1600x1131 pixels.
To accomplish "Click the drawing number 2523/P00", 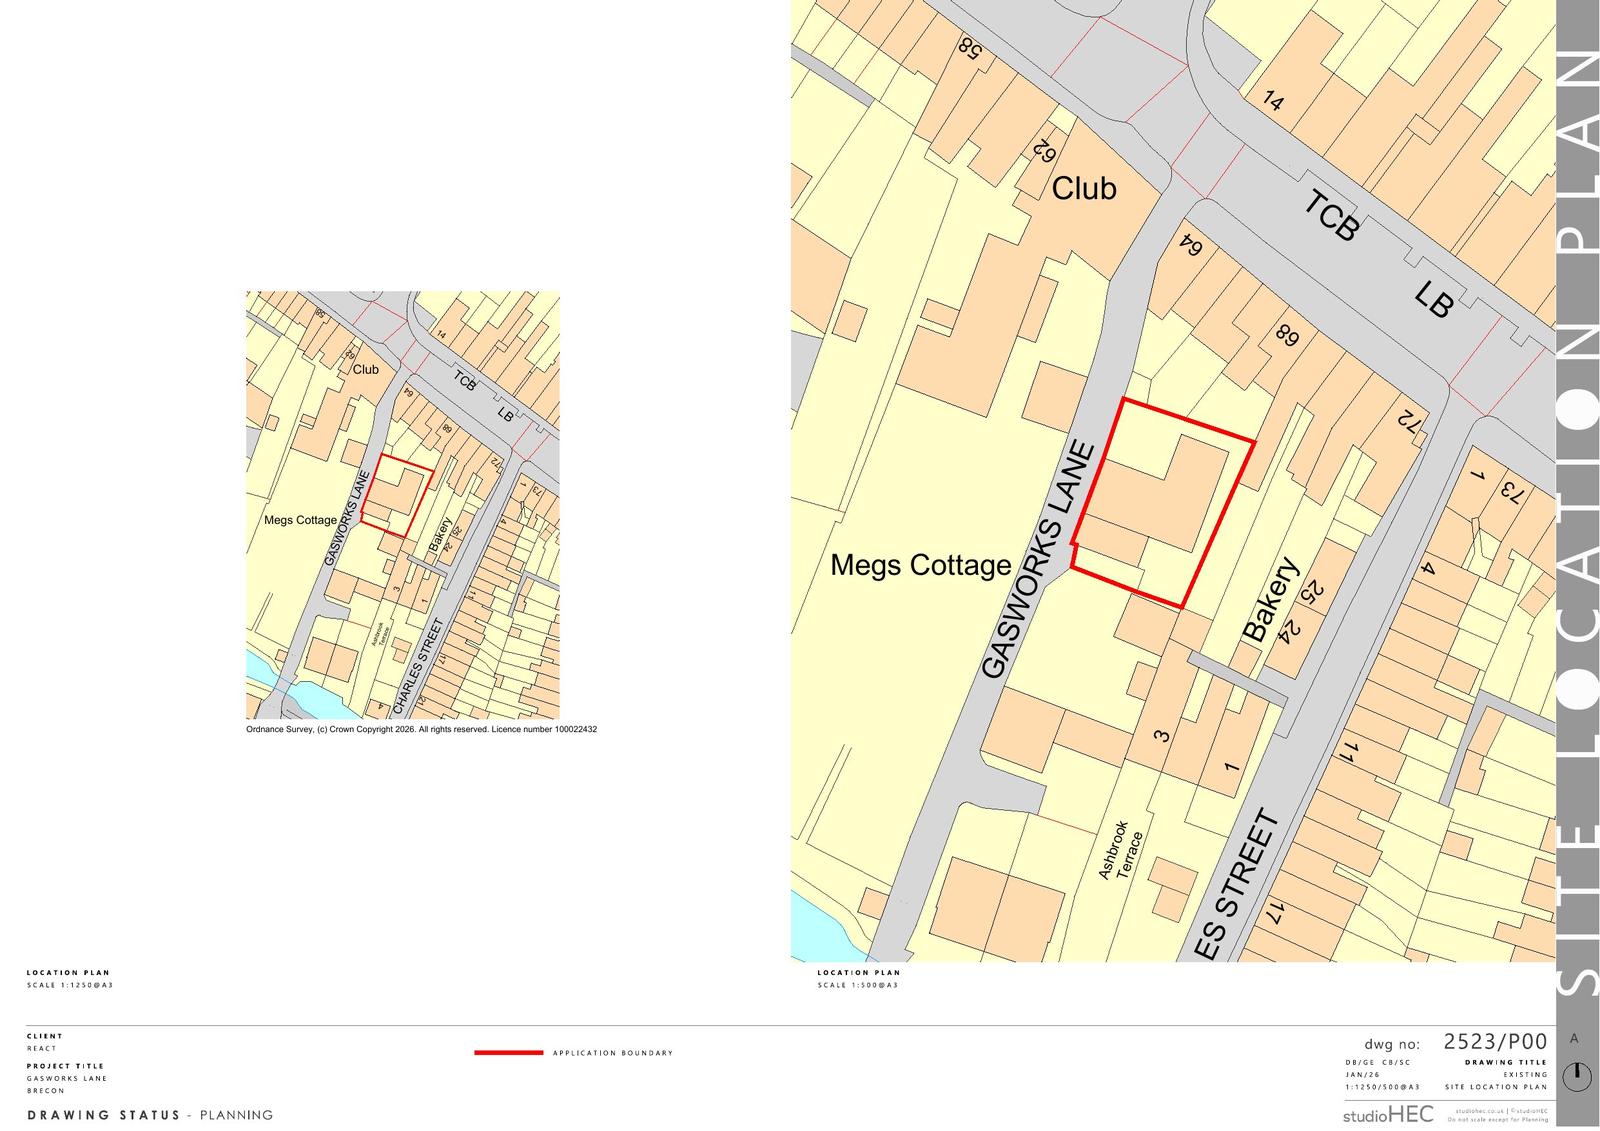I will click(x=1494, y=1041).
